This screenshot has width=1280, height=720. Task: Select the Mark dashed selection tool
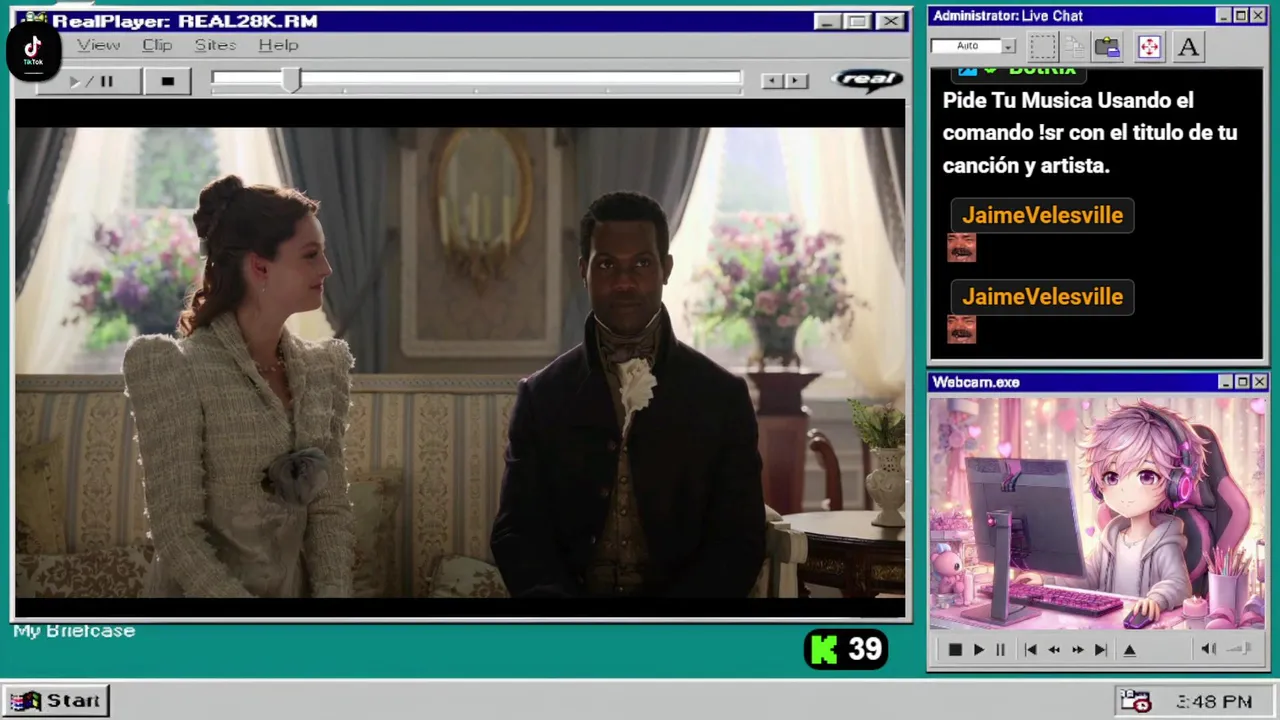pyautogui.click(x=1042, y=46)
